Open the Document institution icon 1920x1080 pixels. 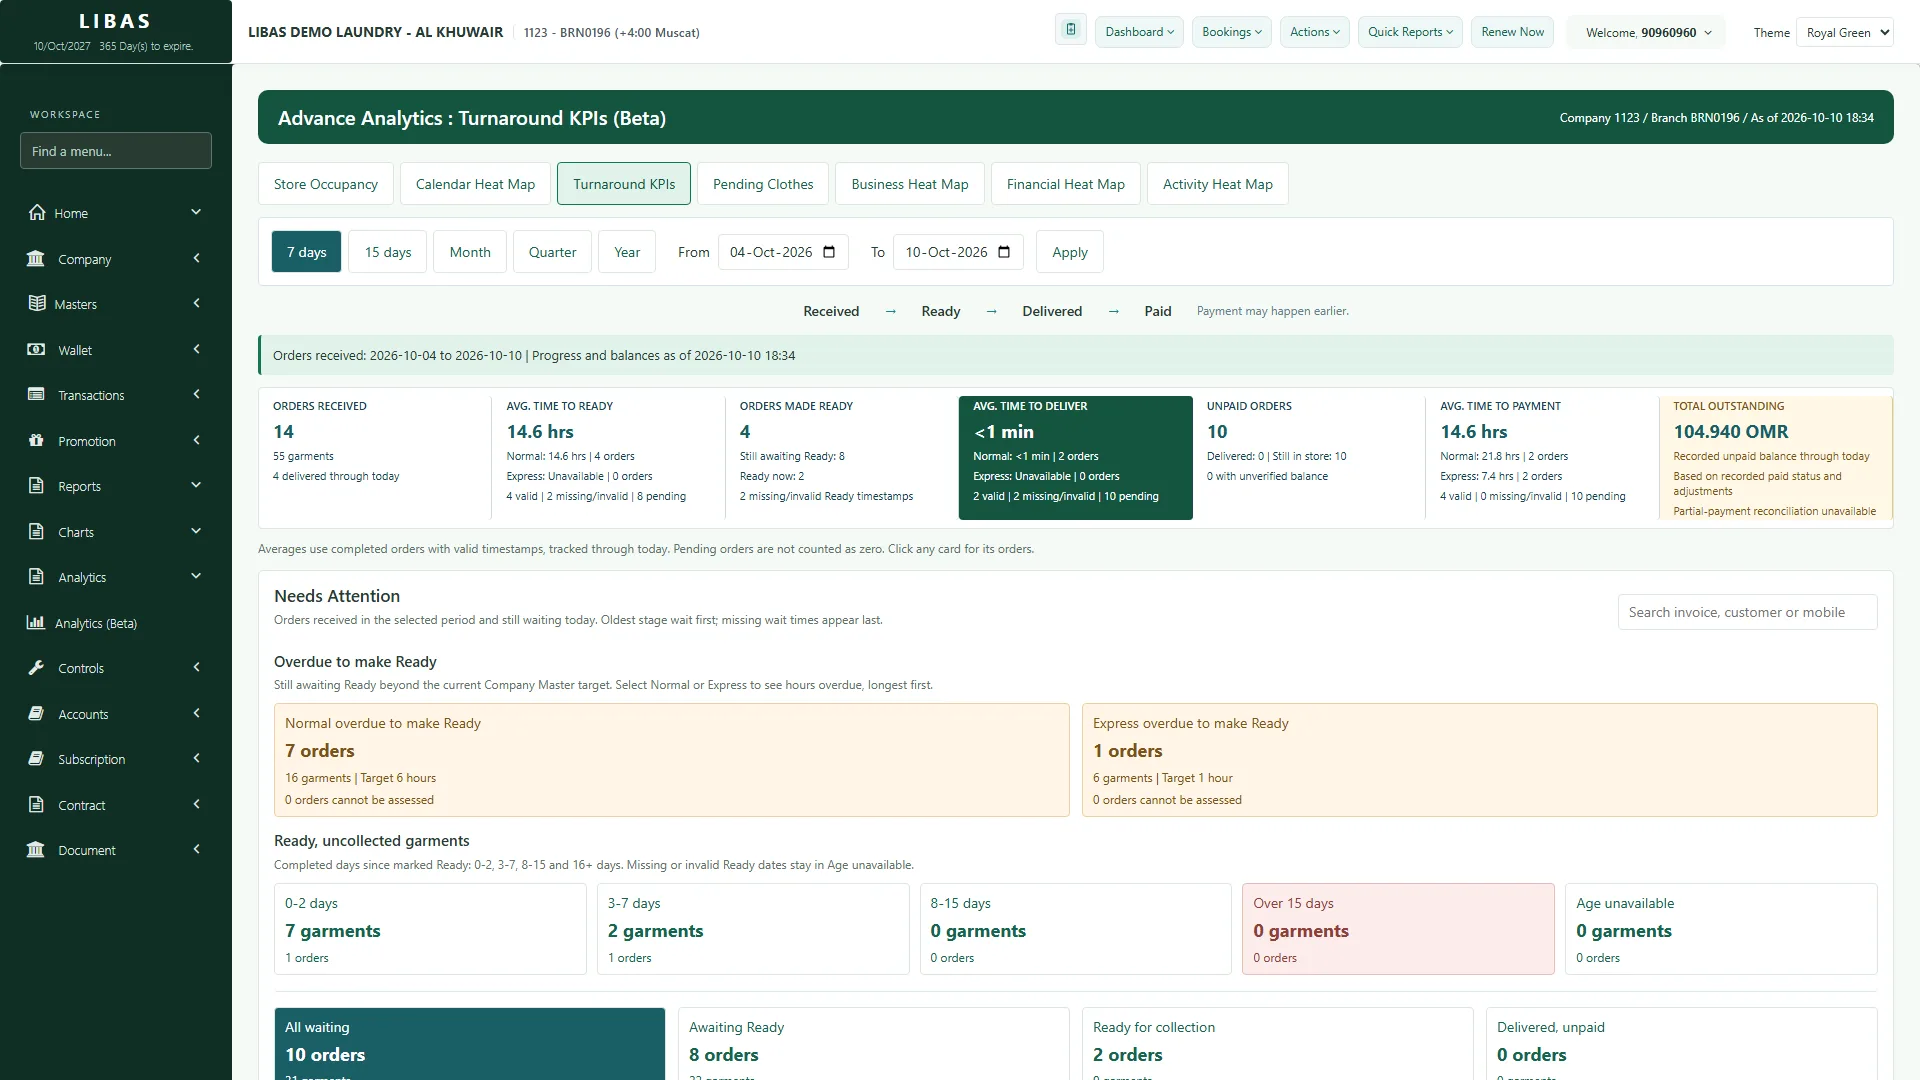pyautogui.click(x=36, y=849)
